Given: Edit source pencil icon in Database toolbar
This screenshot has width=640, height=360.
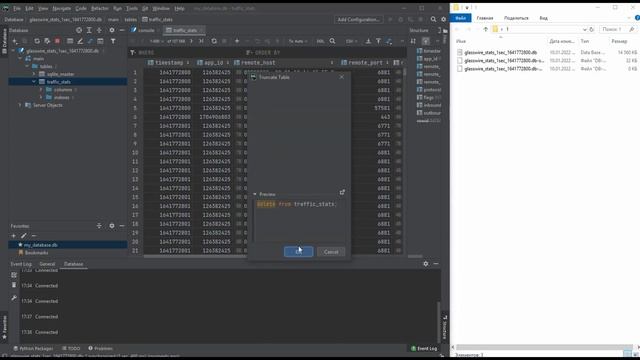Looking at the screenshot, I should [x=80, y=41].
